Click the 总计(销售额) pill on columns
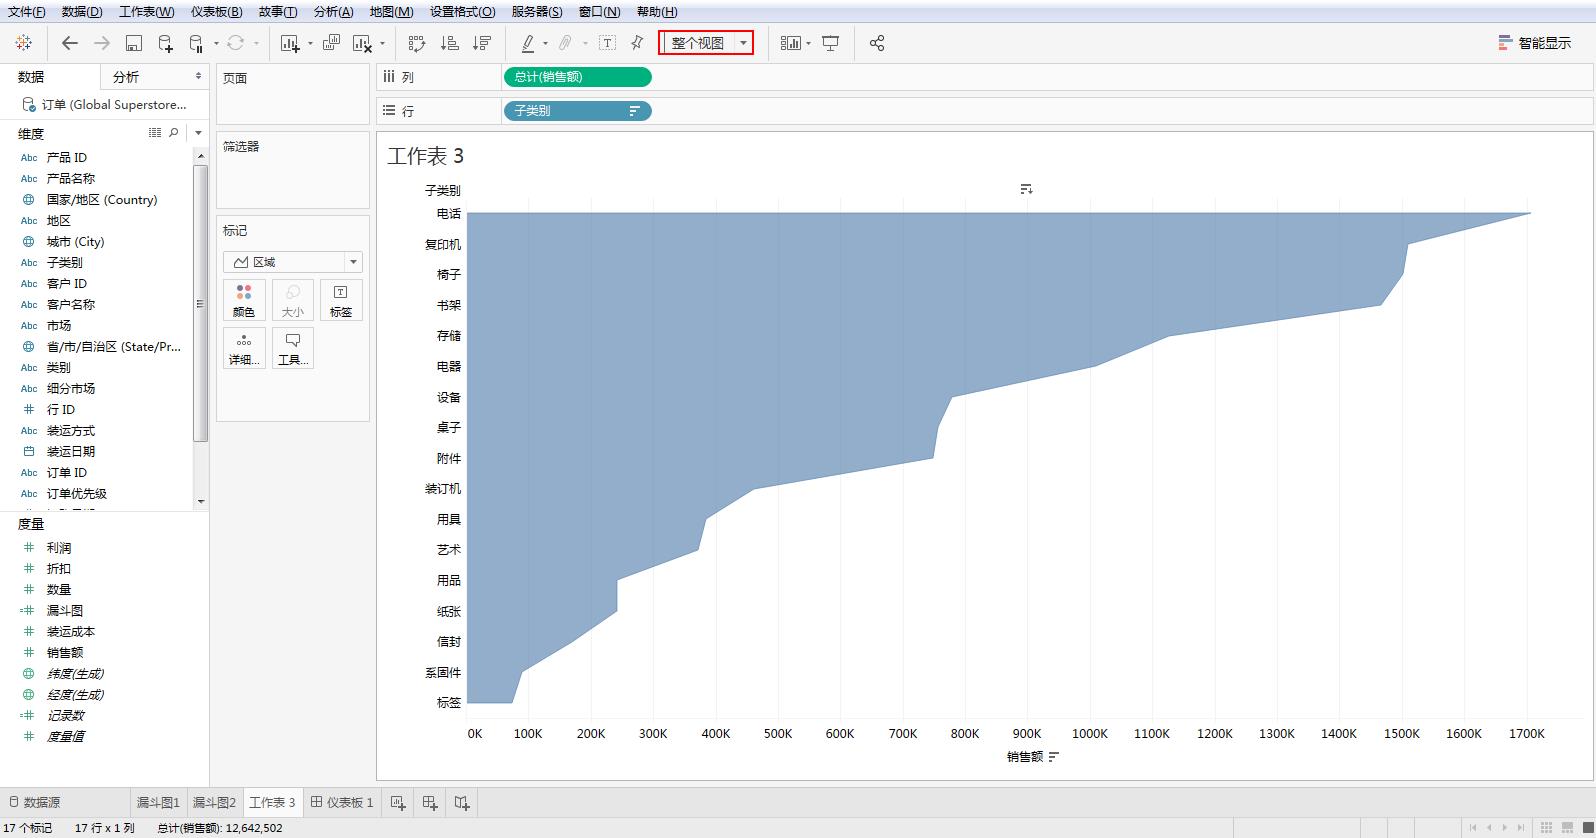Viewport: 1596px width, 838px height. coord(577,77)
